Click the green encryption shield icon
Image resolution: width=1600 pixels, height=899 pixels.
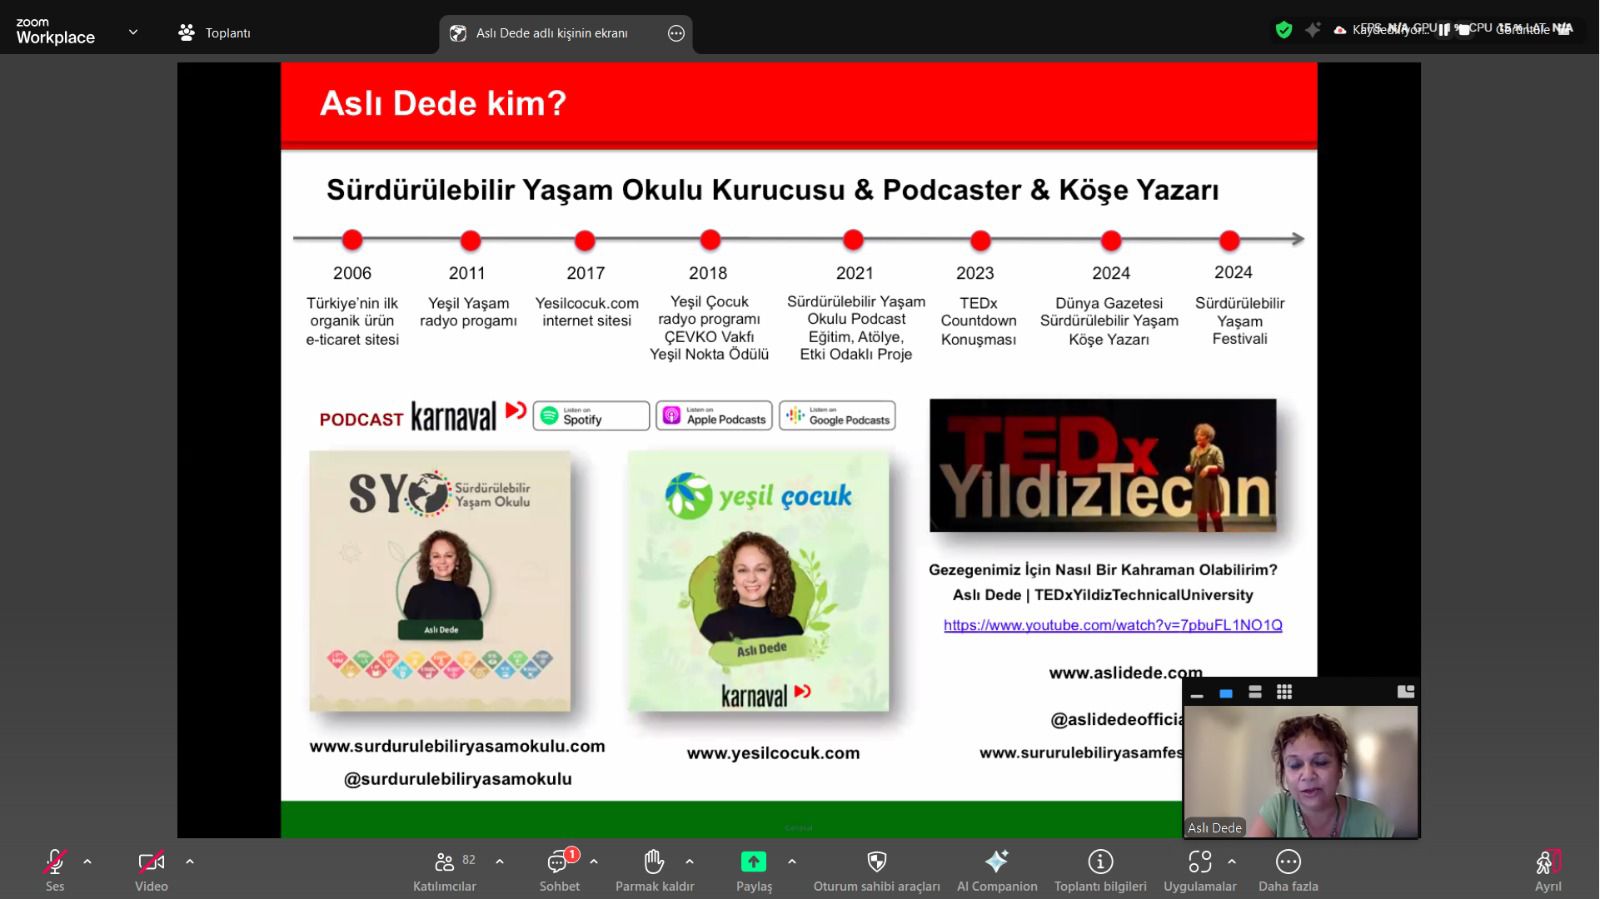(1284, 30)
